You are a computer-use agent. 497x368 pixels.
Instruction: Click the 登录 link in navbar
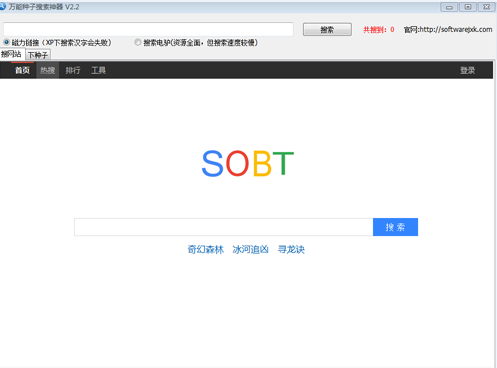coord(468,70)
